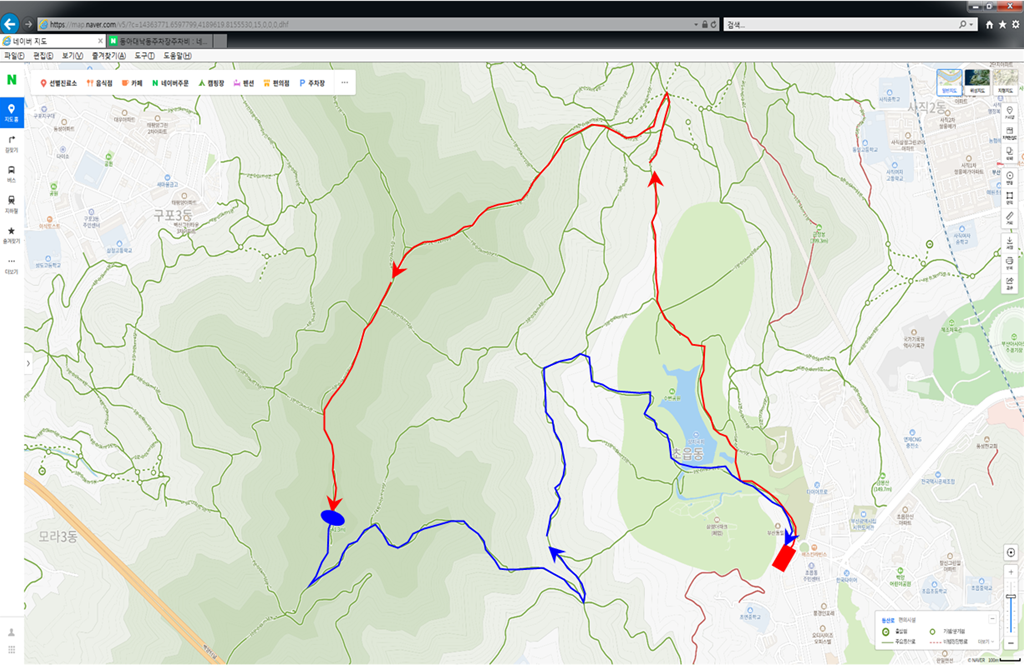1024x665 pixels.
Task: Select the 주차장 parking category chip
Action: [x=312, y=83]
